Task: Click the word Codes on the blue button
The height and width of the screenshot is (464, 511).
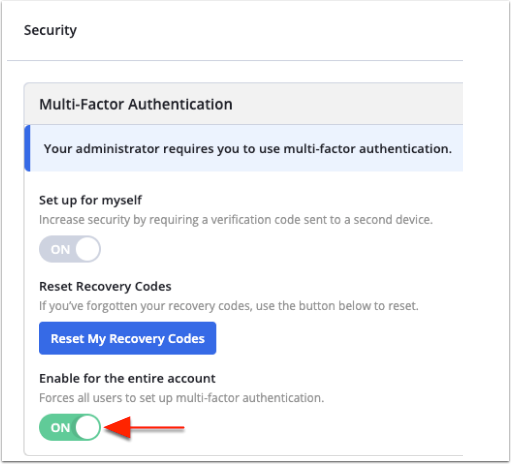Action: click(186, 338)
